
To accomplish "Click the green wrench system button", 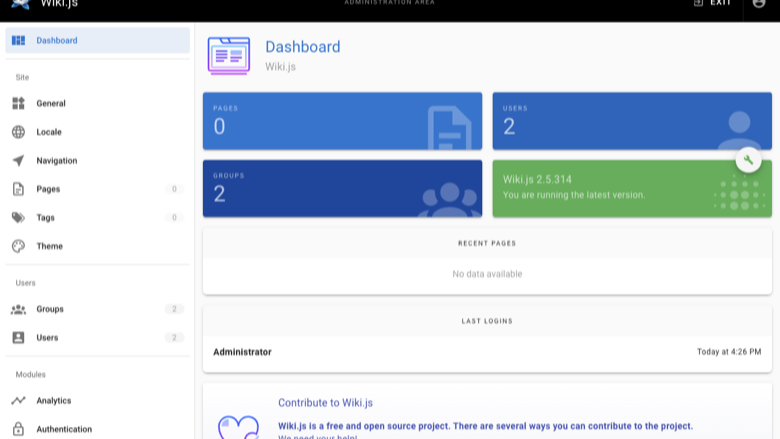I will [748, 160].
